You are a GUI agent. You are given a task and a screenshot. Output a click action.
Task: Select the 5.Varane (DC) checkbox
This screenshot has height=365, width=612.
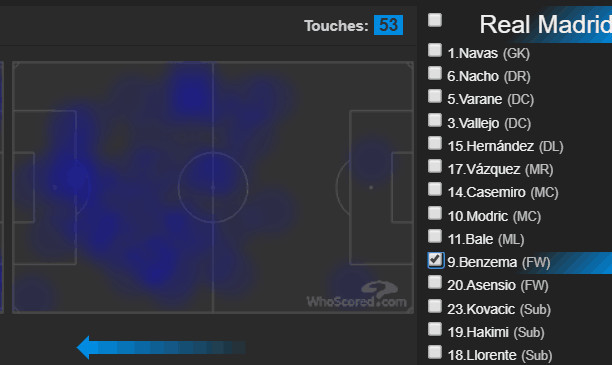point(435,96)
